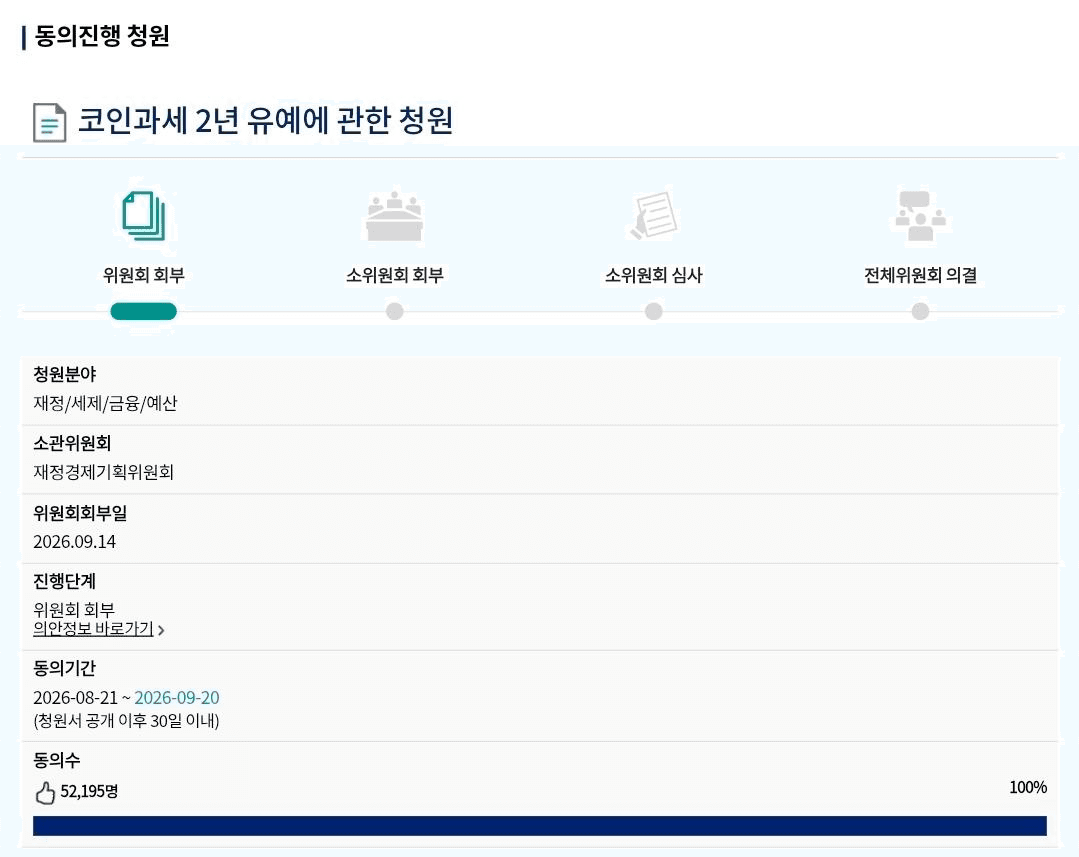The image size is (1079, 857).
Task: Click the 소위원회 회부 meeting table icon
Action: (394, 216)
